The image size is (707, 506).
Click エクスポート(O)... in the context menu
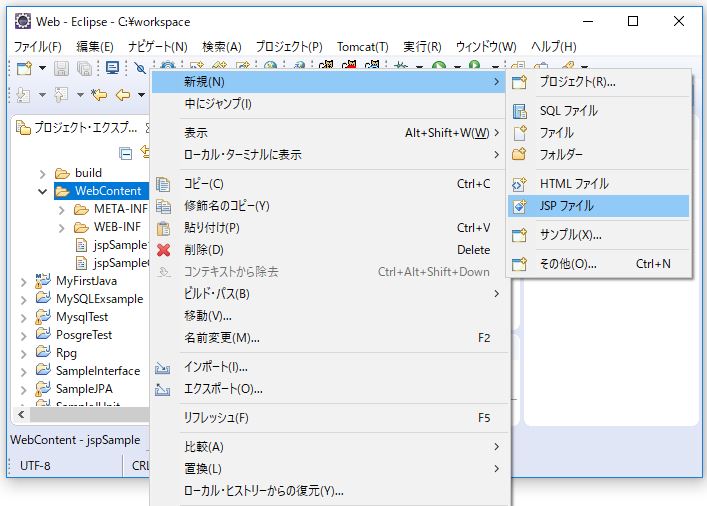(328, 389)
